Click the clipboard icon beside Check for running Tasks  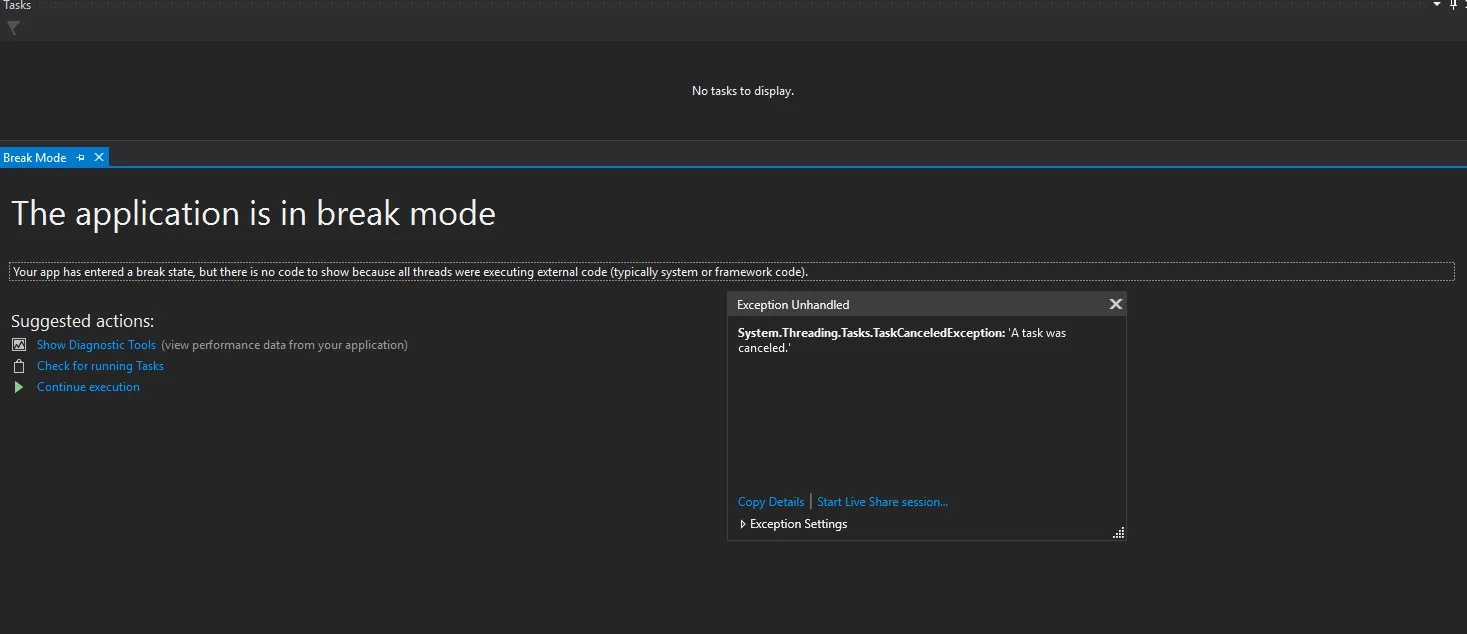click(x=19, y=366)
